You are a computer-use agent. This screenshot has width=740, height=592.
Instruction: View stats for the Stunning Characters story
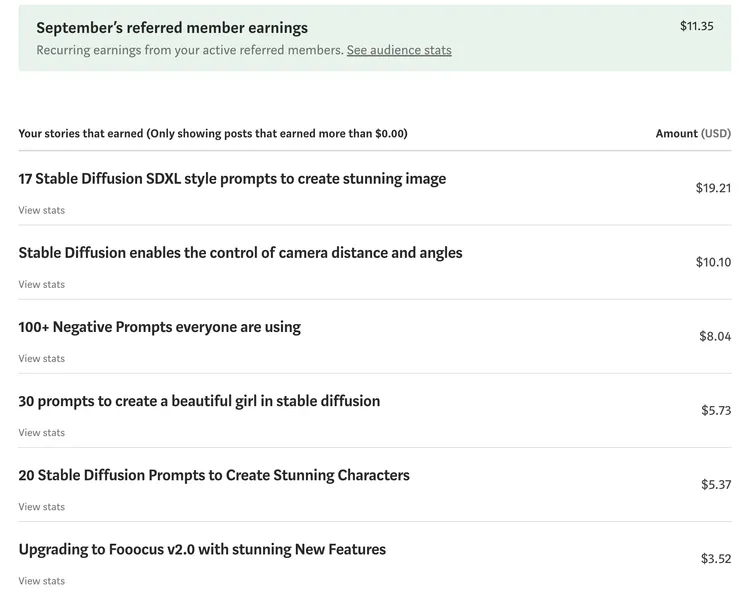click(41, 506)
